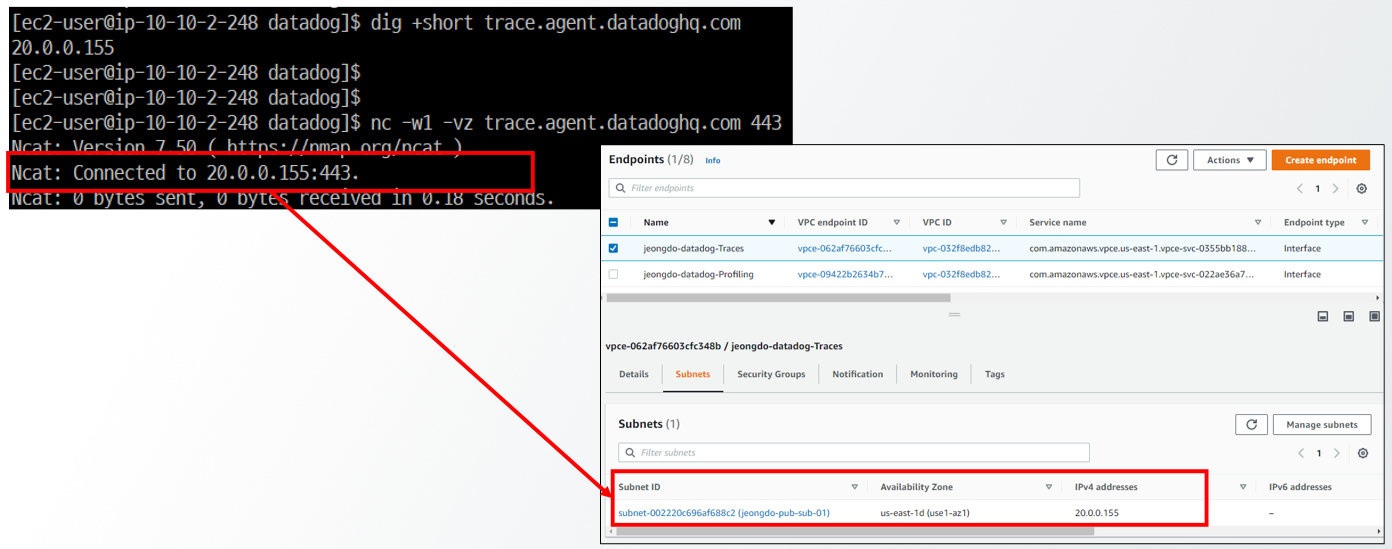Click Interface type in Profiling row
1392x549 pixels.
(1302, 274)
